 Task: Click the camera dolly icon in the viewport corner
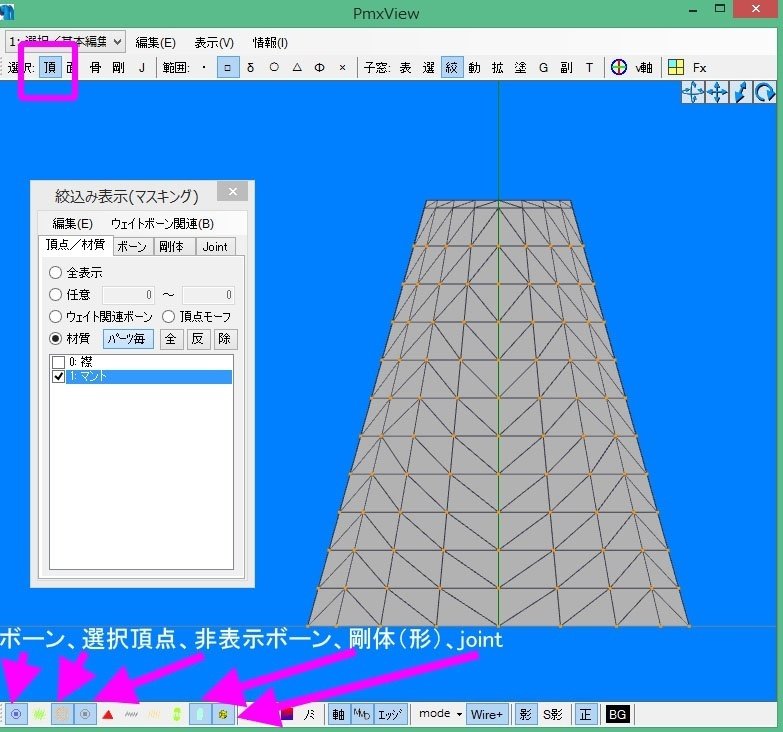[x=741, y=92]
